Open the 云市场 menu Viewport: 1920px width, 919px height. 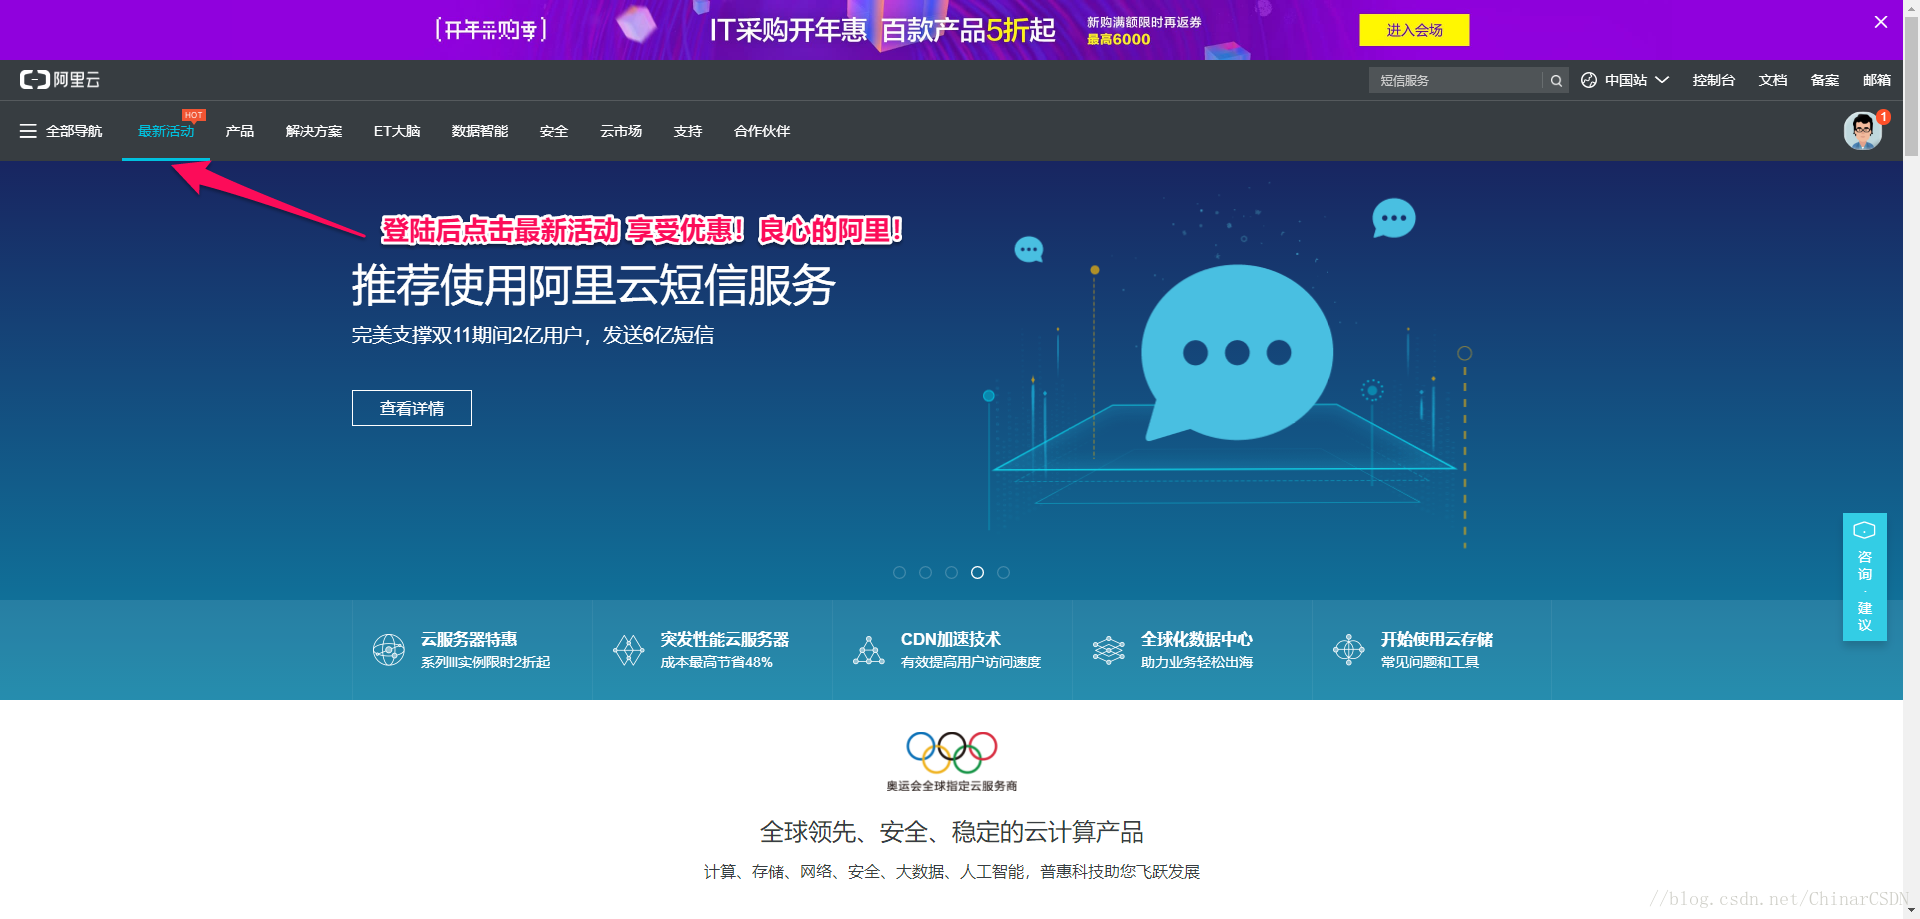[621, 131]
